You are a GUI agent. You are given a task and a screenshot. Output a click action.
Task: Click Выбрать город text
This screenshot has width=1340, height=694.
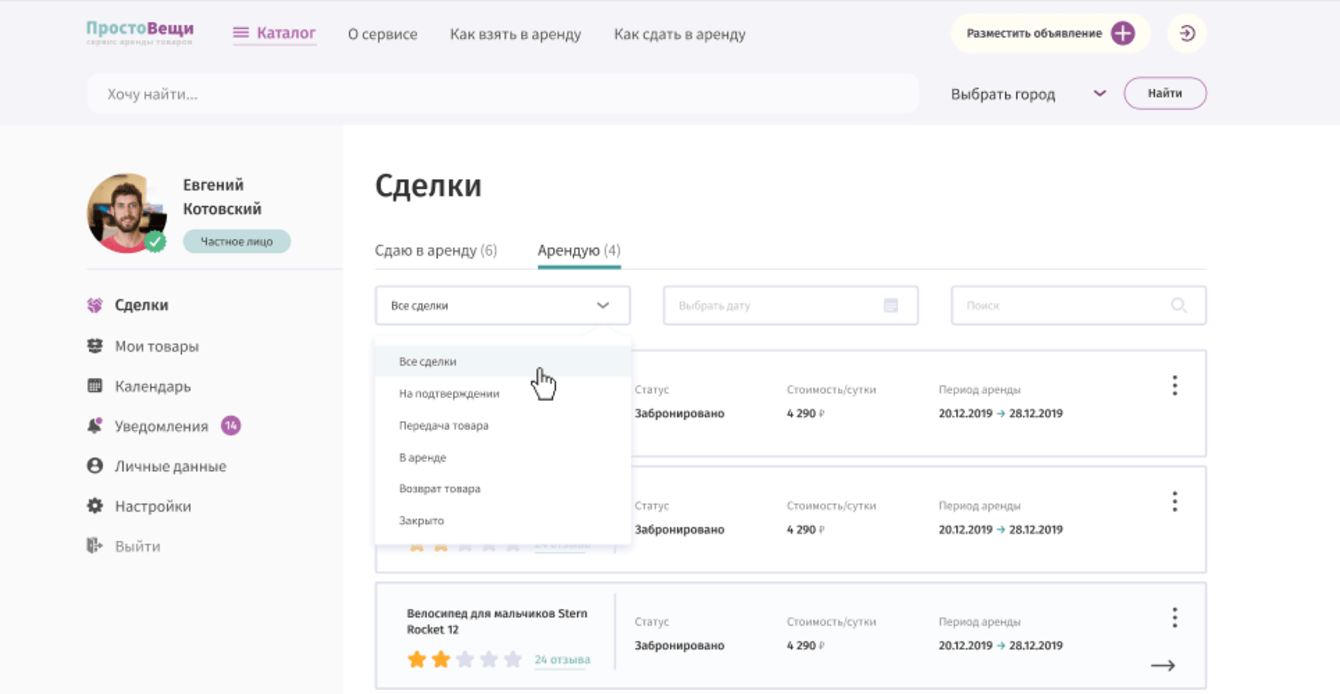[1003, 94]
